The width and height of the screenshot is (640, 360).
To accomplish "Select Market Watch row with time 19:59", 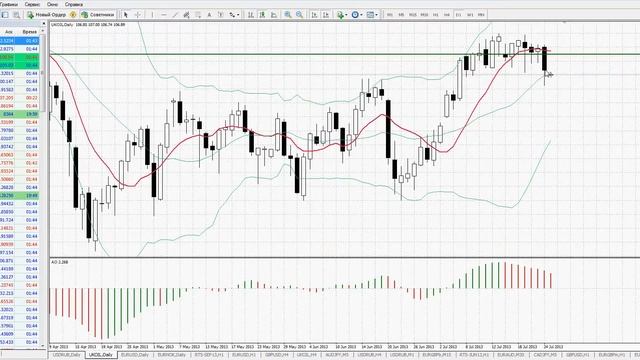I will click(20, 114).
